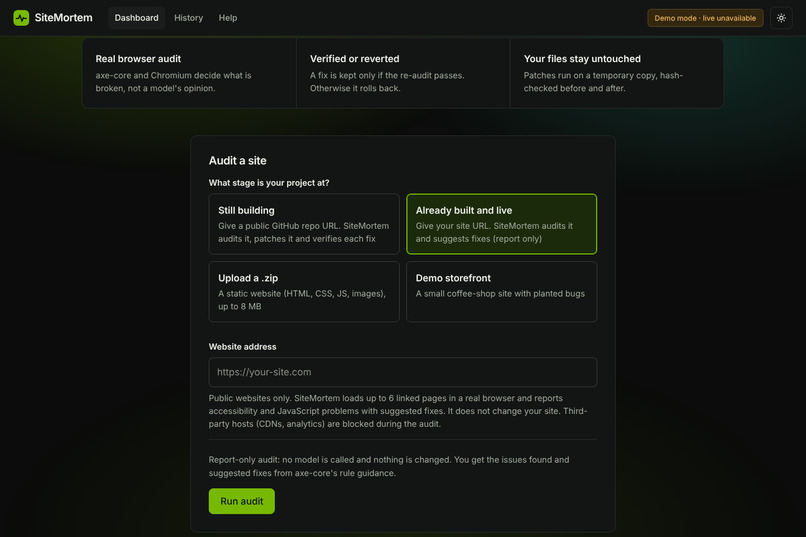The image size is (806, 537).
Task: Open the Dashboard tab
Action: [x=136, y=18]
